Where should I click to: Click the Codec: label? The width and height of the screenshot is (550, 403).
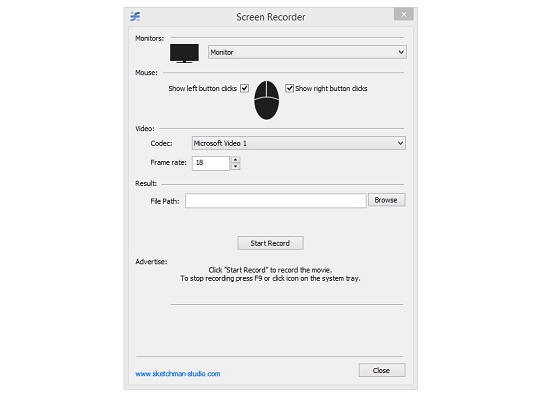click(x=161, y=143)
